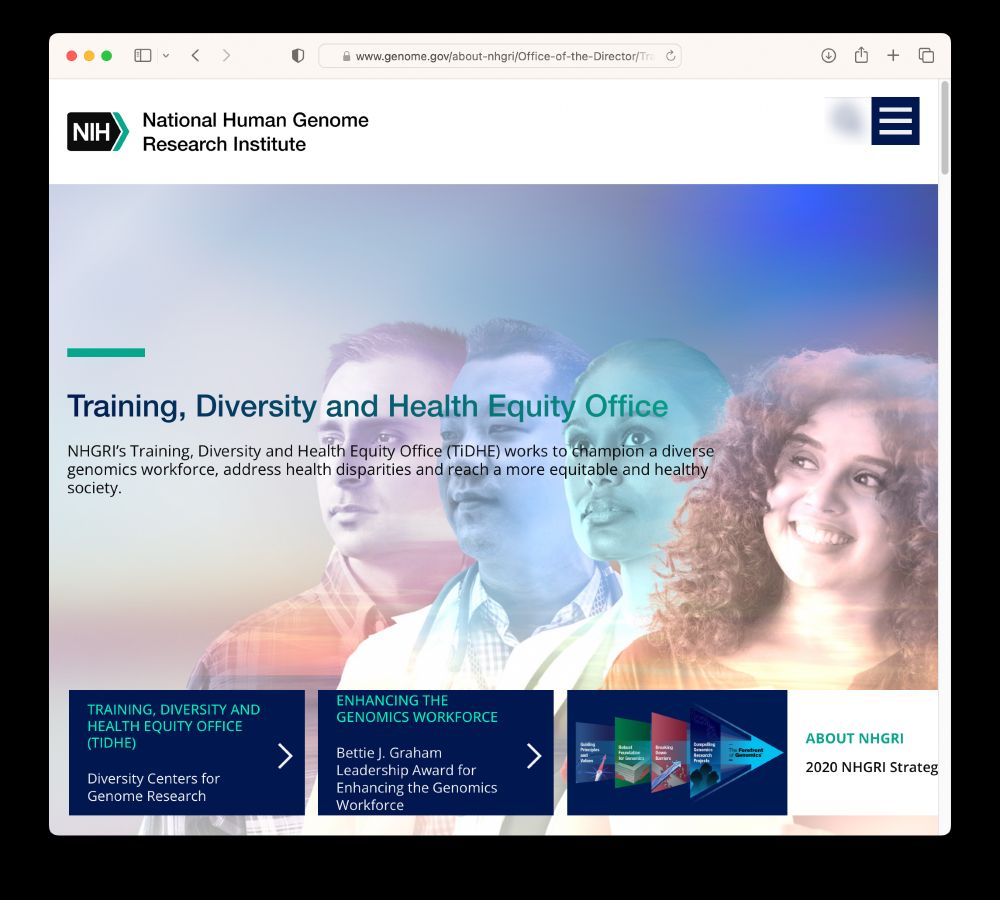Click the genome.gov address bar
The width and height of the screenshot is (1000, 900).
pos(499,56)
